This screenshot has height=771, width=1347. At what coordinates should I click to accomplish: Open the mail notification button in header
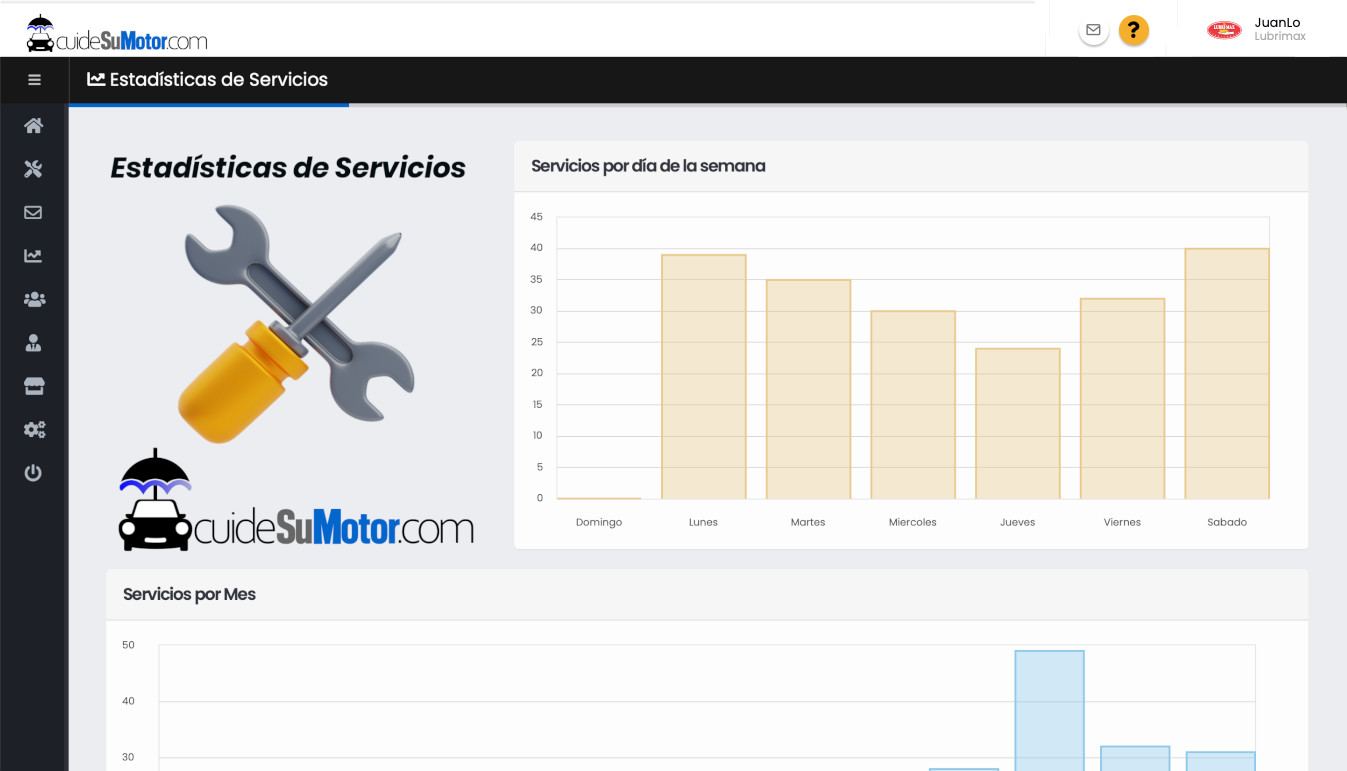1093,30
